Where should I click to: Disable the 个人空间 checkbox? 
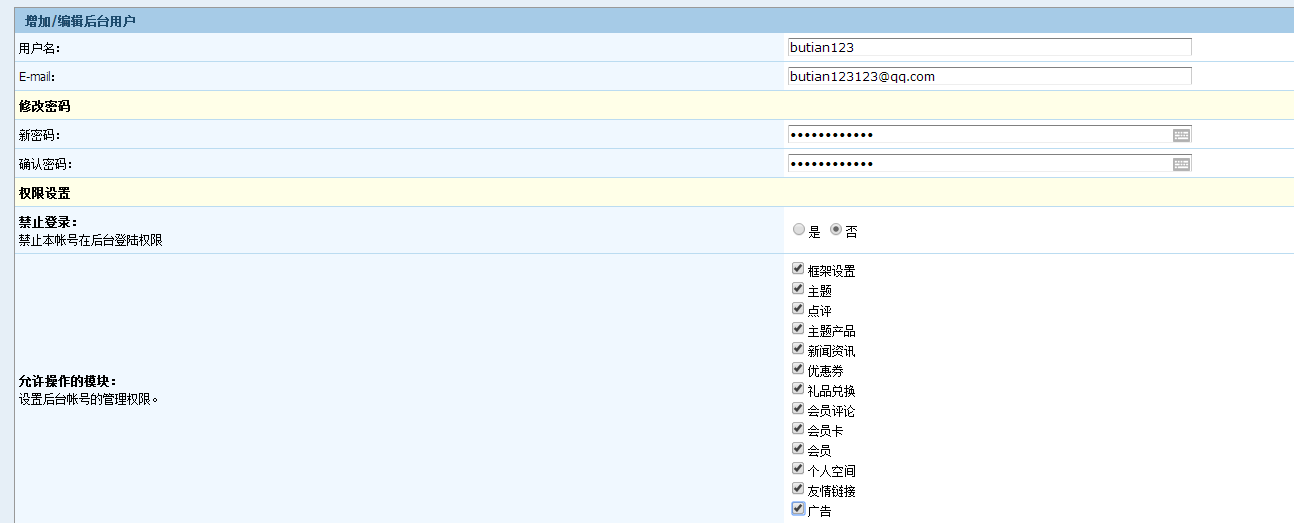[798, 469]
